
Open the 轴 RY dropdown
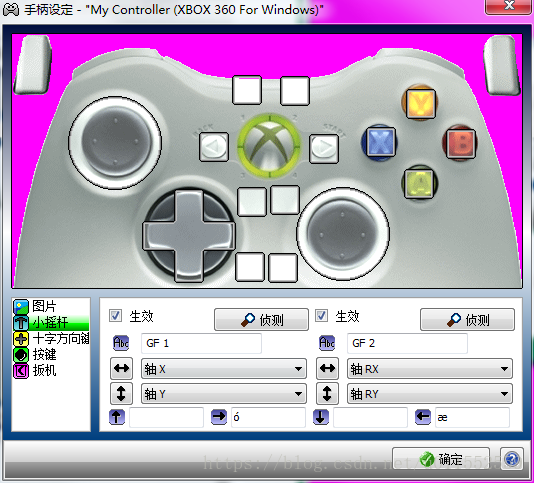click(x=430, y=394)
